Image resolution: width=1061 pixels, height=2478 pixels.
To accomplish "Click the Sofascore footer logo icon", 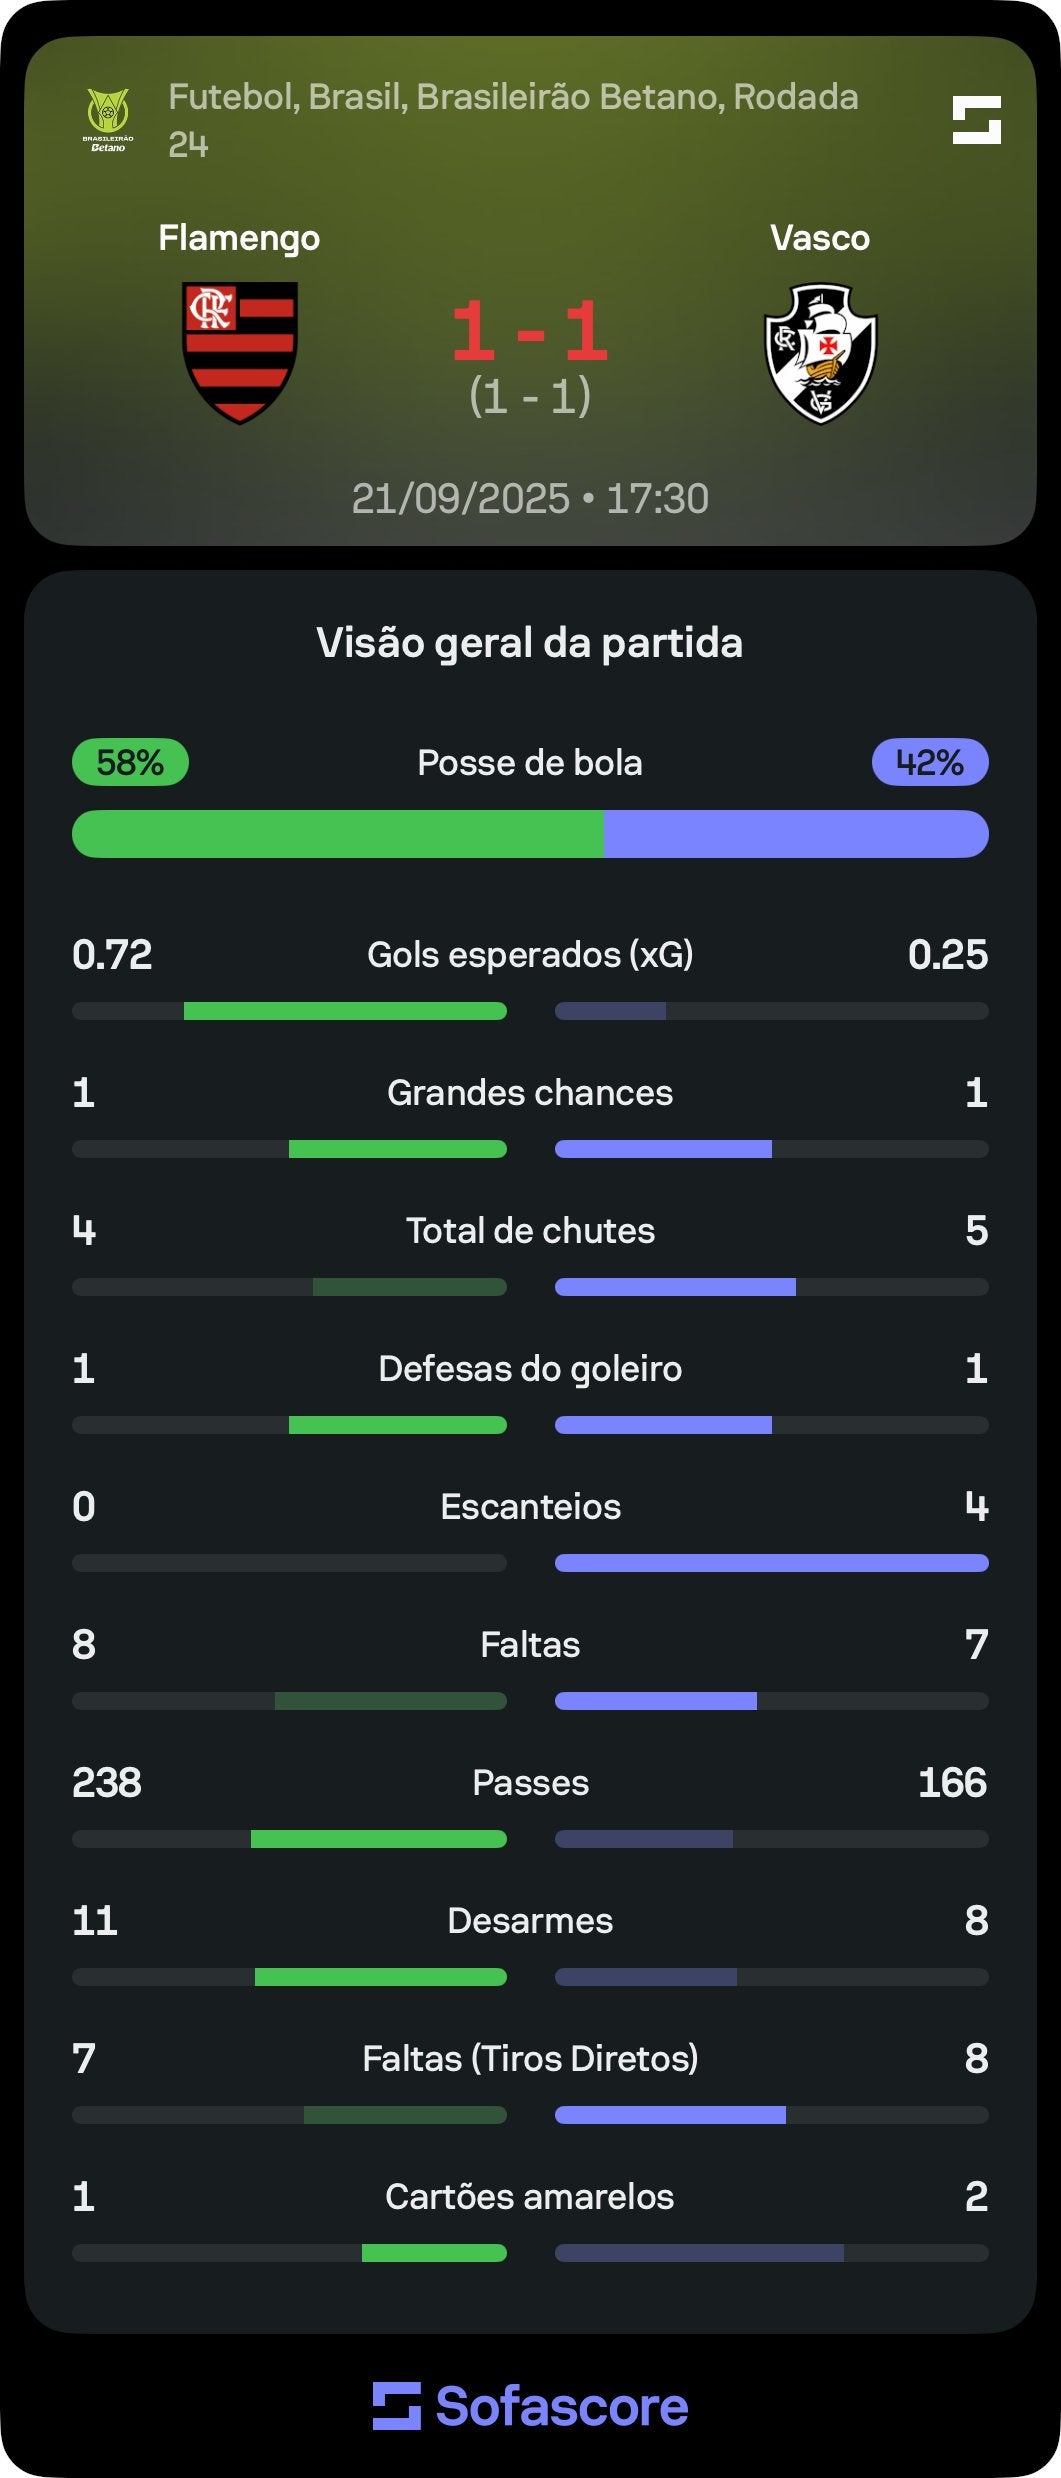I will pyautogui.click(x=397, y=2406).
